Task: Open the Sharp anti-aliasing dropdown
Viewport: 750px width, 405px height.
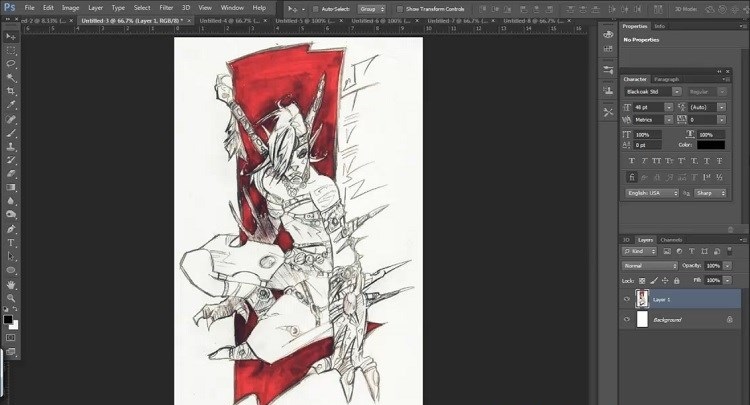Action: click(x=710, y=193)
